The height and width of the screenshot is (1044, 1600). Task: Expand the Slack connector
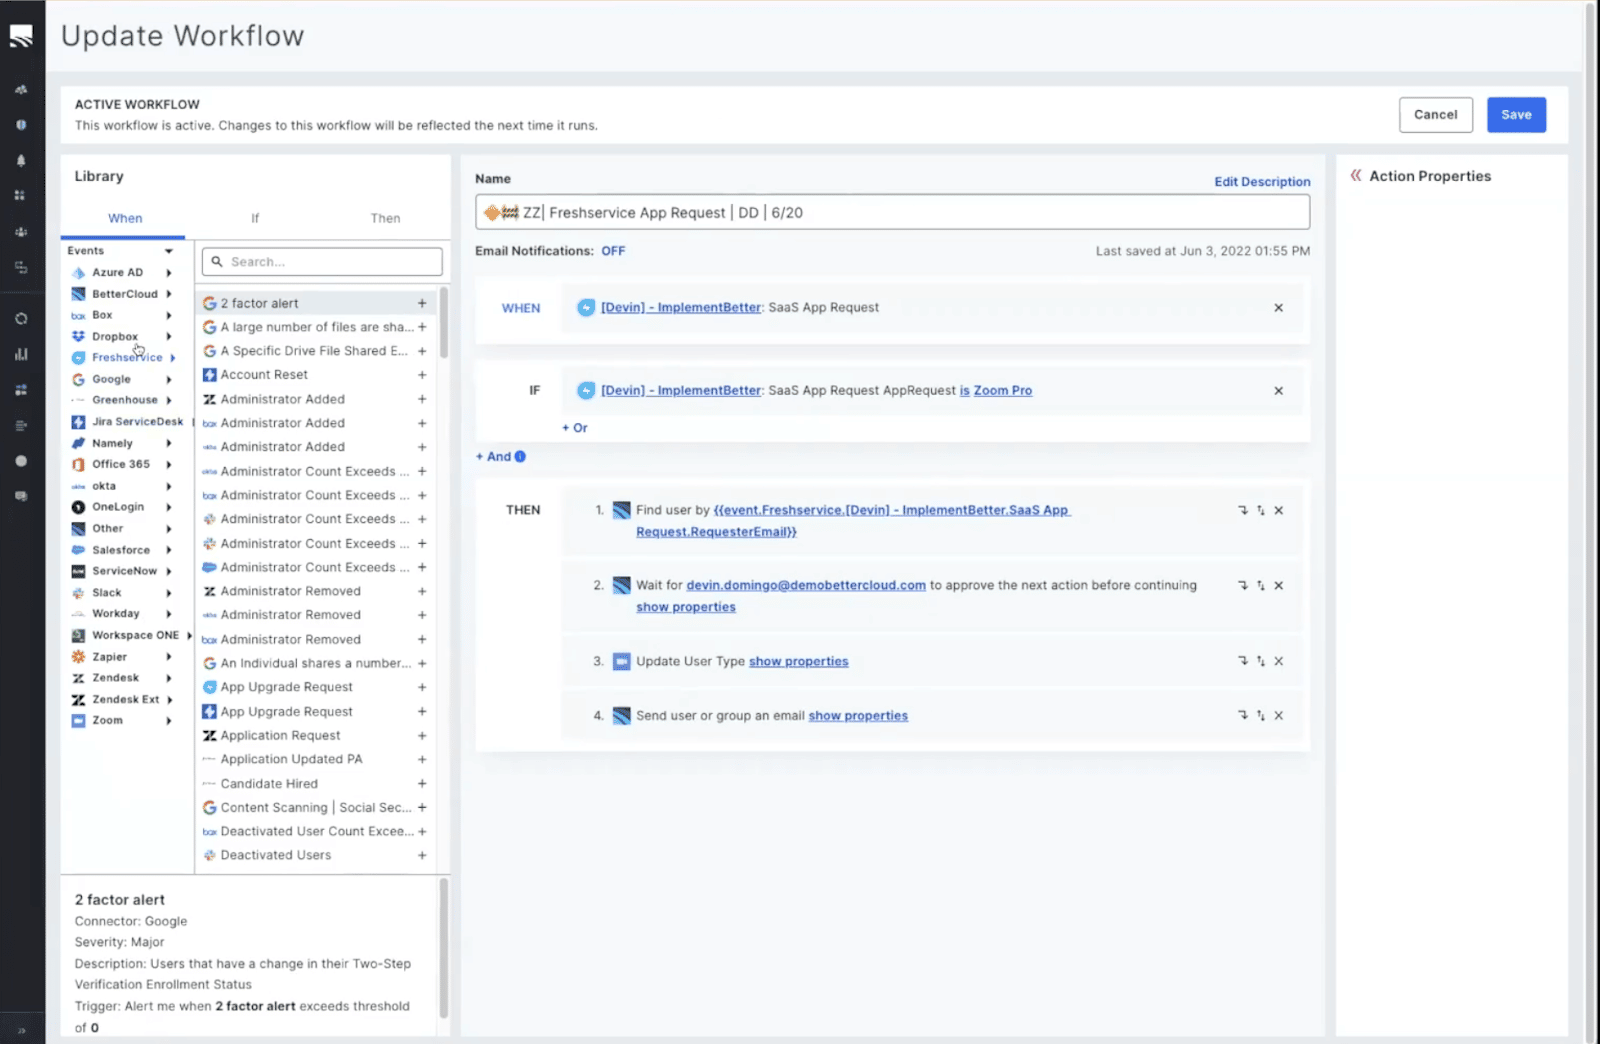click(x=169, y=593)
